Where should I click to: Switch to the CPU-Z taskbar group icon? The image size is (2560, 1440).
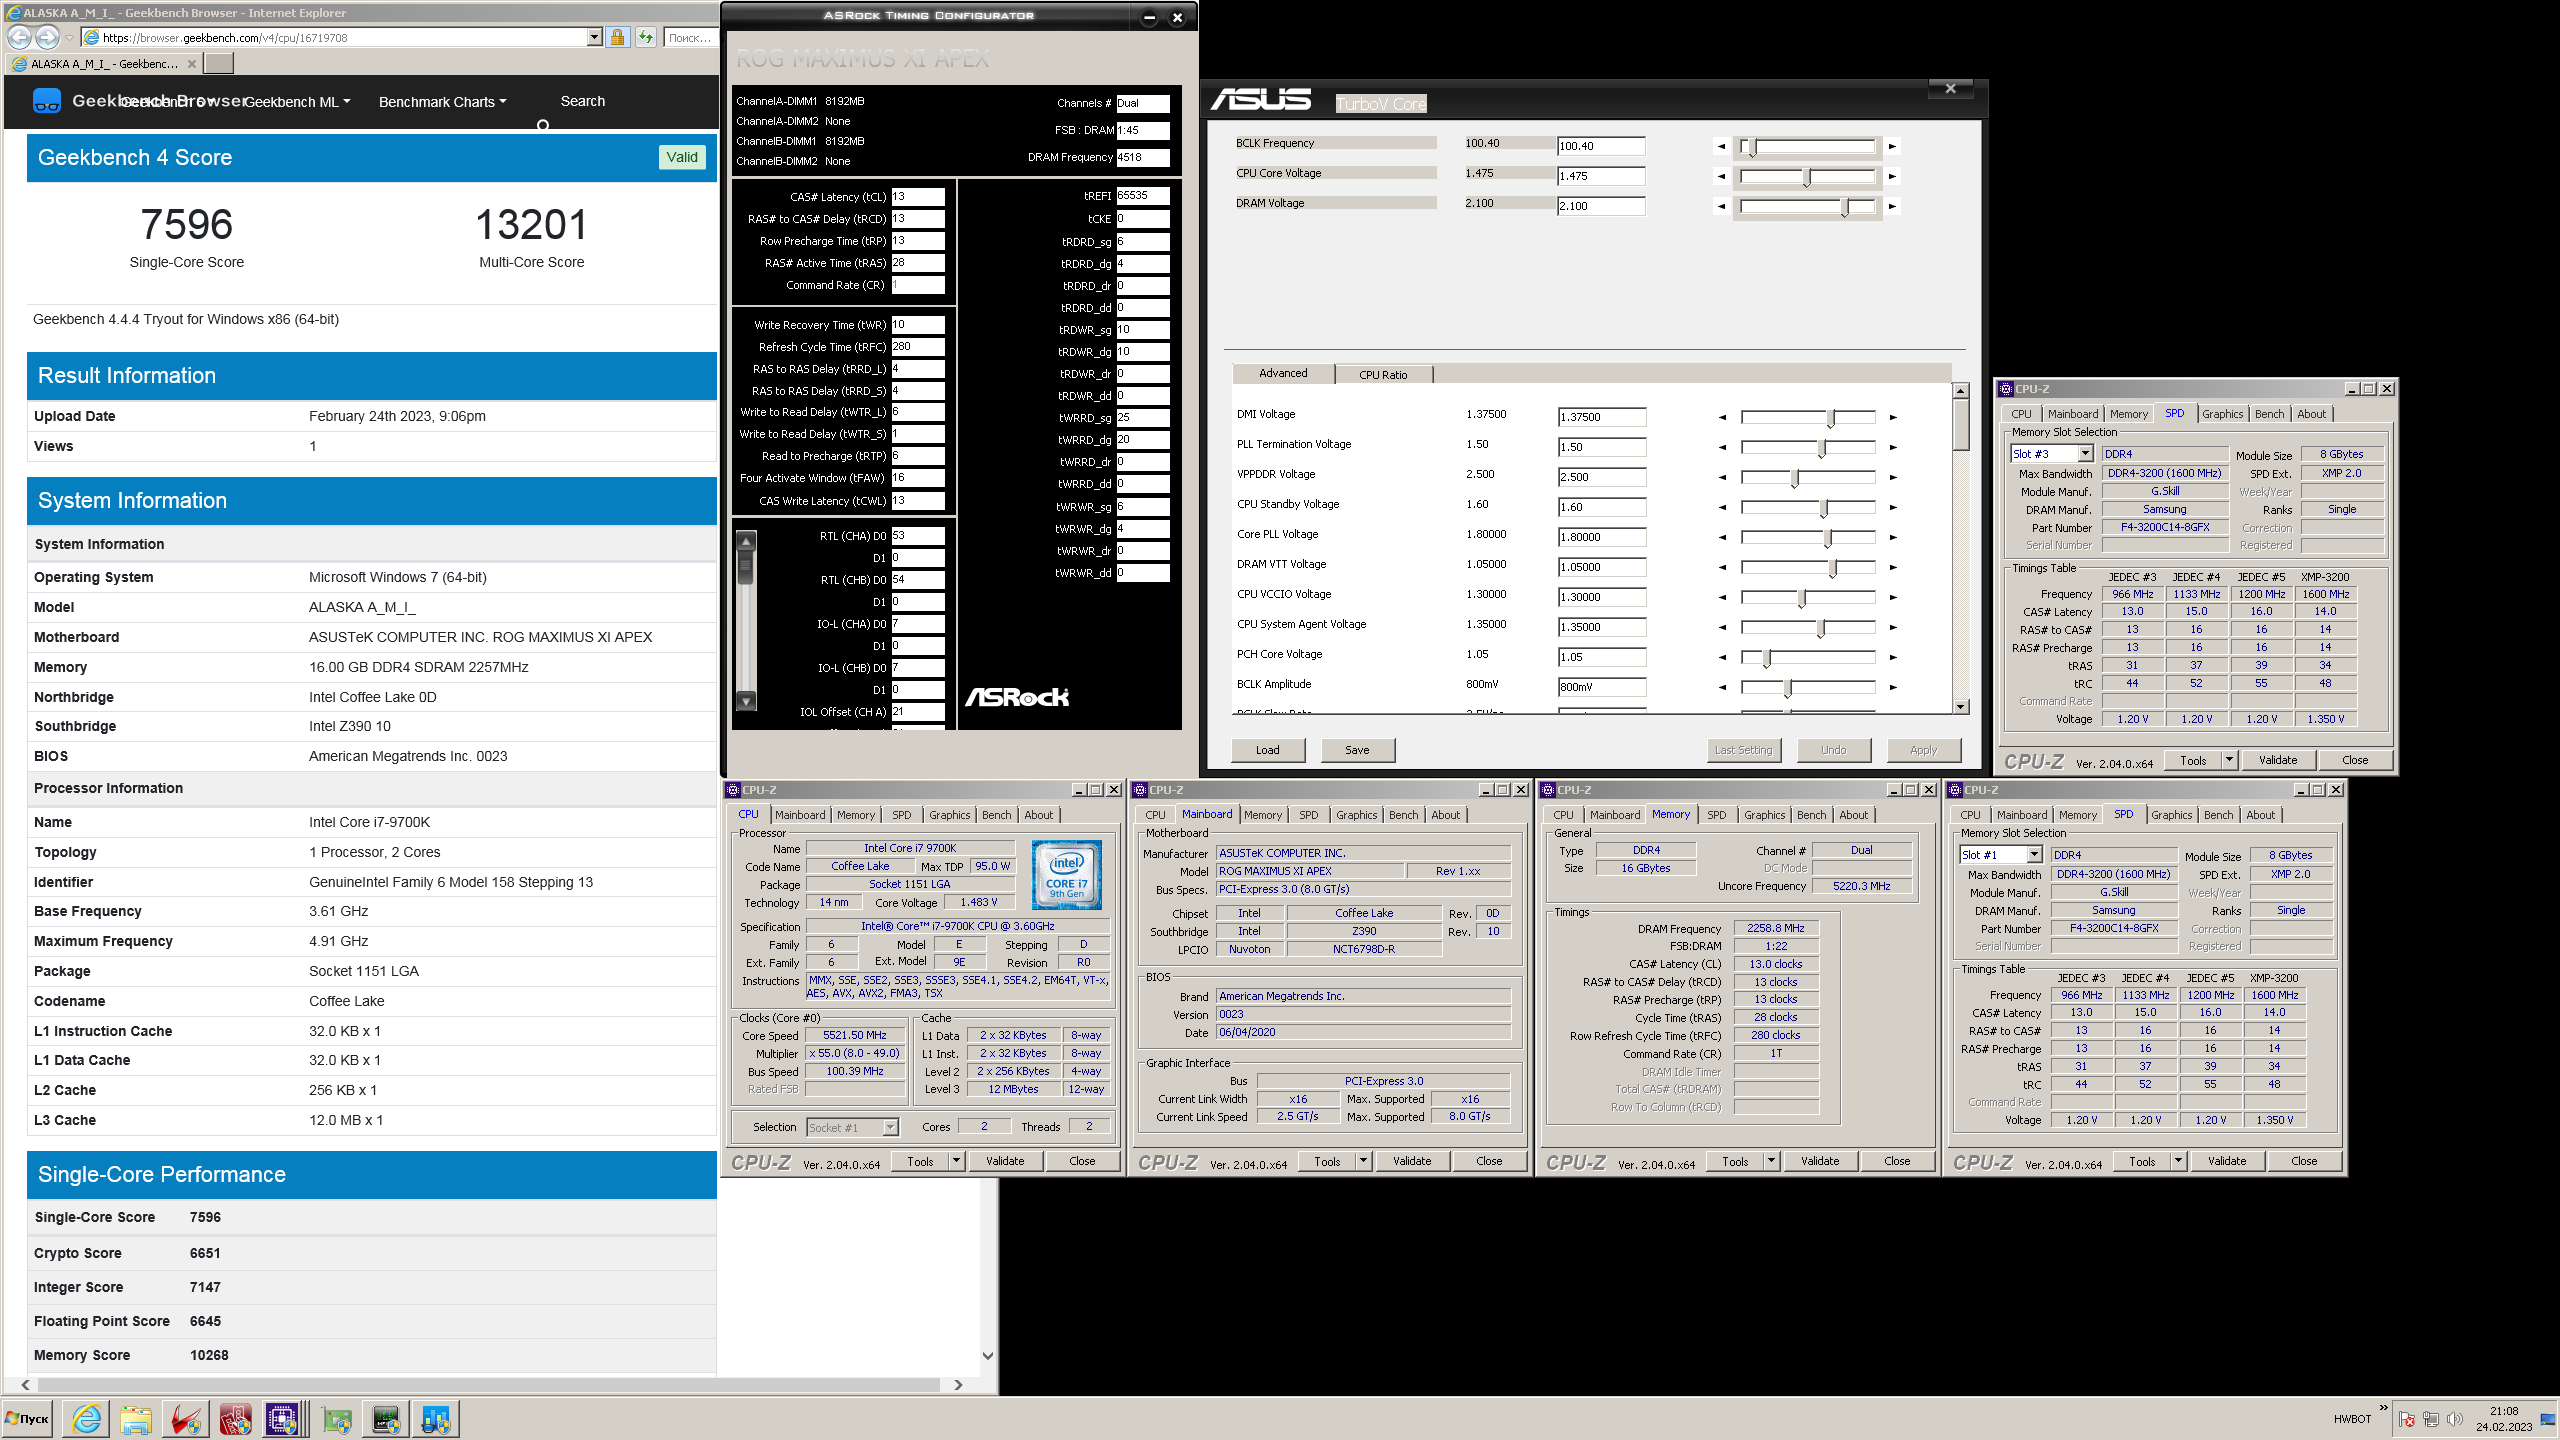(284, 1418)
